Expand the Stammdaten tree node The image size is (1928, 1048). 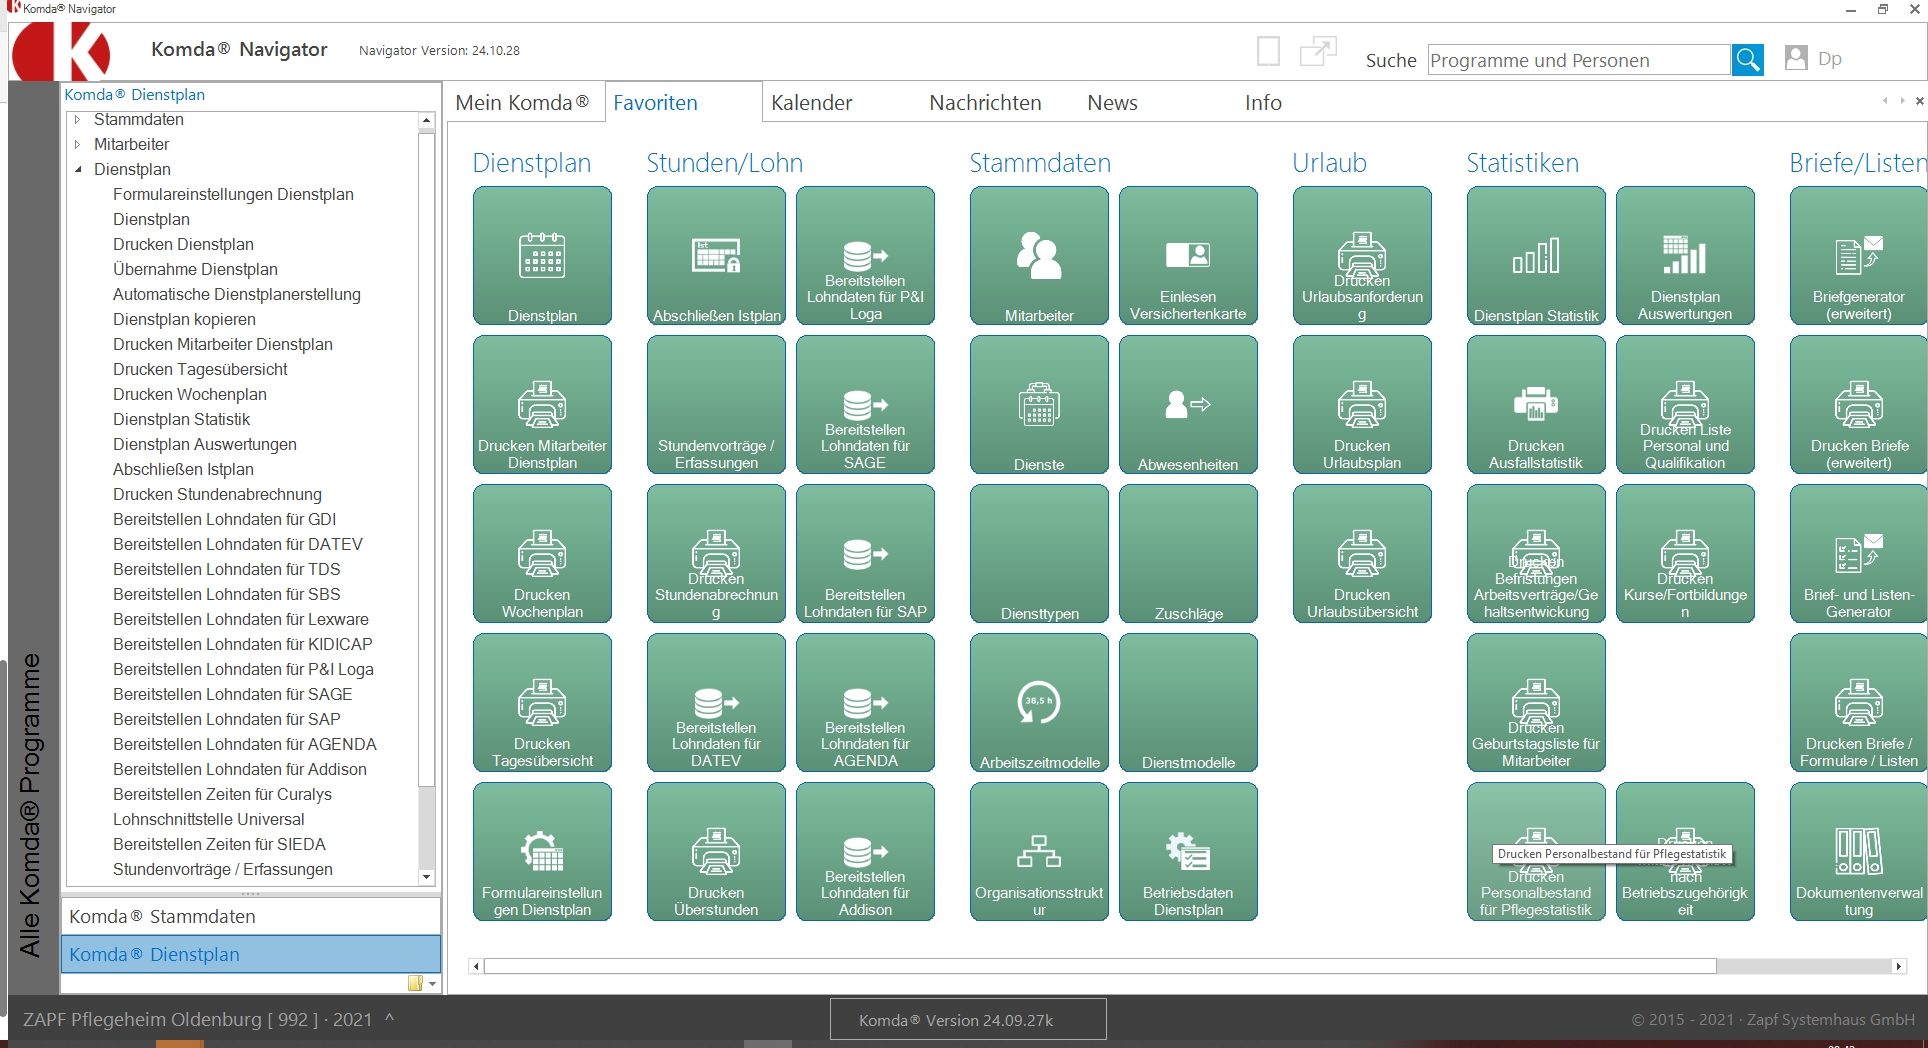(x=78, y=120)
